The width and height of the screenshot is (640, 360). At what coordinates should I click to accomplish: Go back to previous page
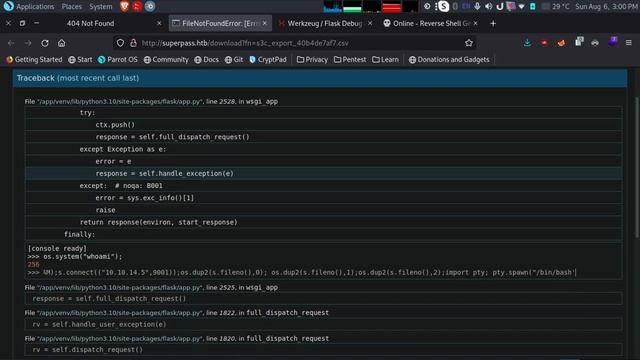11,43
